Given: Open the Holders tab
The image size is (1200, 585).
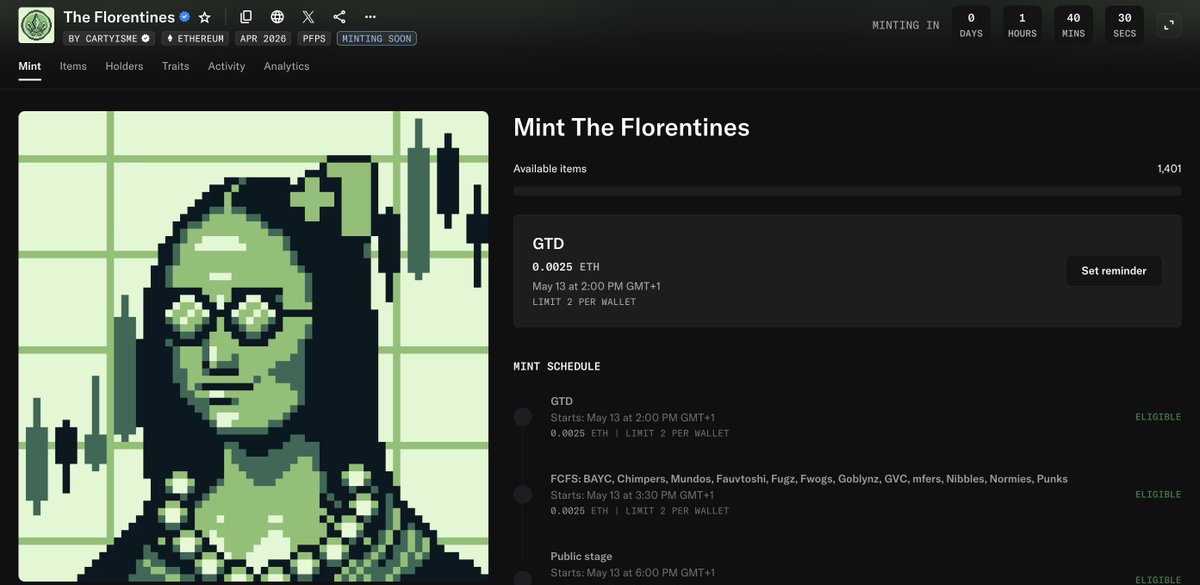Looking at the screenshot, I should click(x=124, y=66).
